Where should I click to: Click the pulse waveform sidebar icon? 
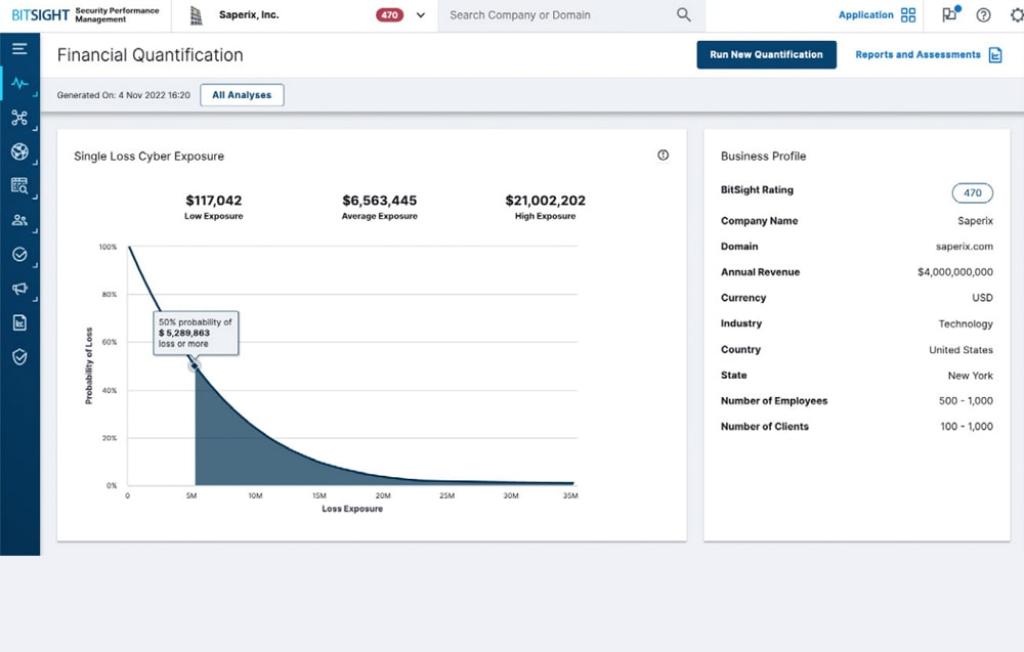[x=19, y=83]
